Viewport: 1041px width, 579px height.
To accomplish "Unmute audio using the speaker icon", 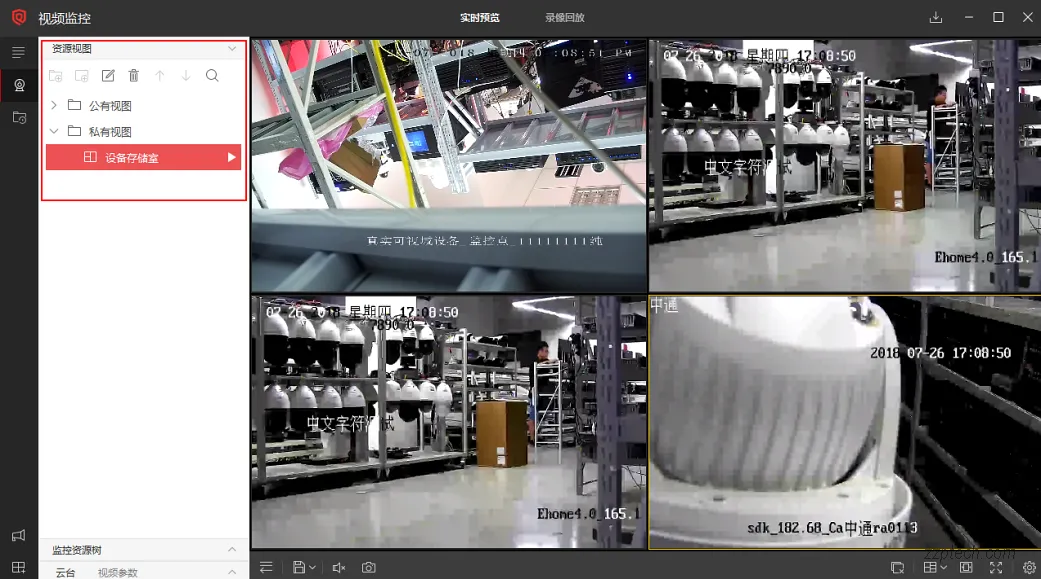I will [338, 568].
